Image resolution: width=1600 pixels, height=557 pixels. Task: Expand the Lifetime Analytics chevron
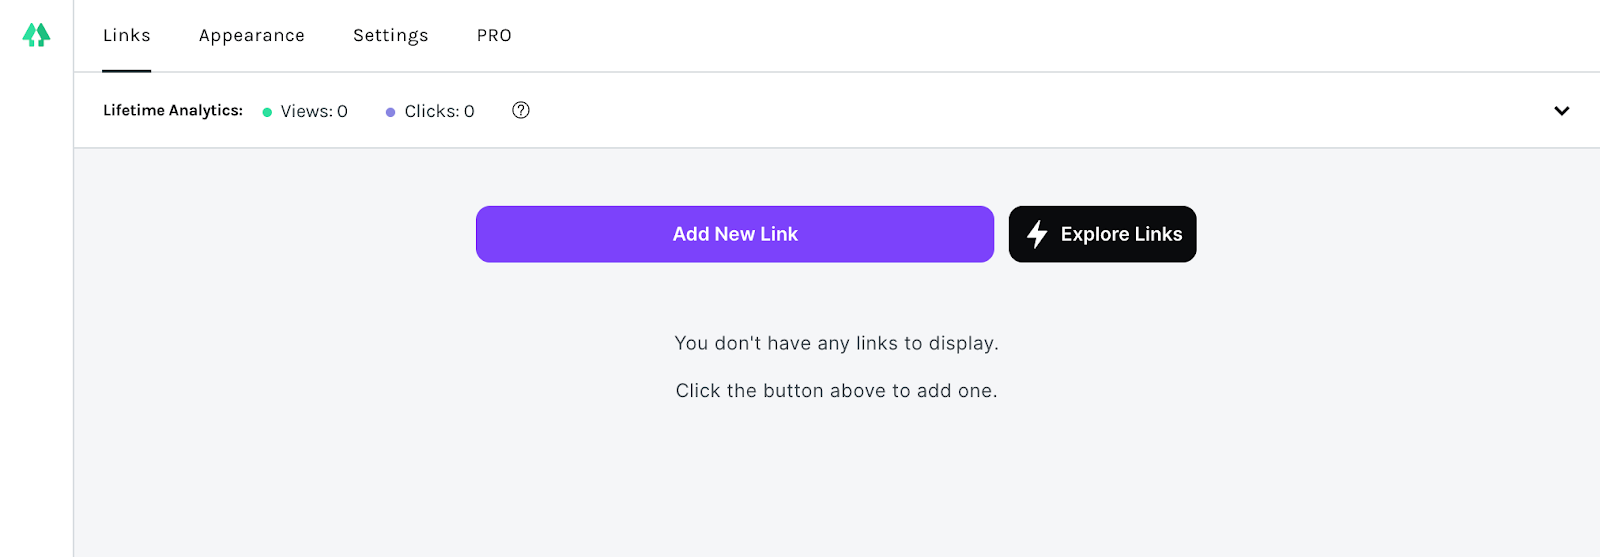point(1561,110)
